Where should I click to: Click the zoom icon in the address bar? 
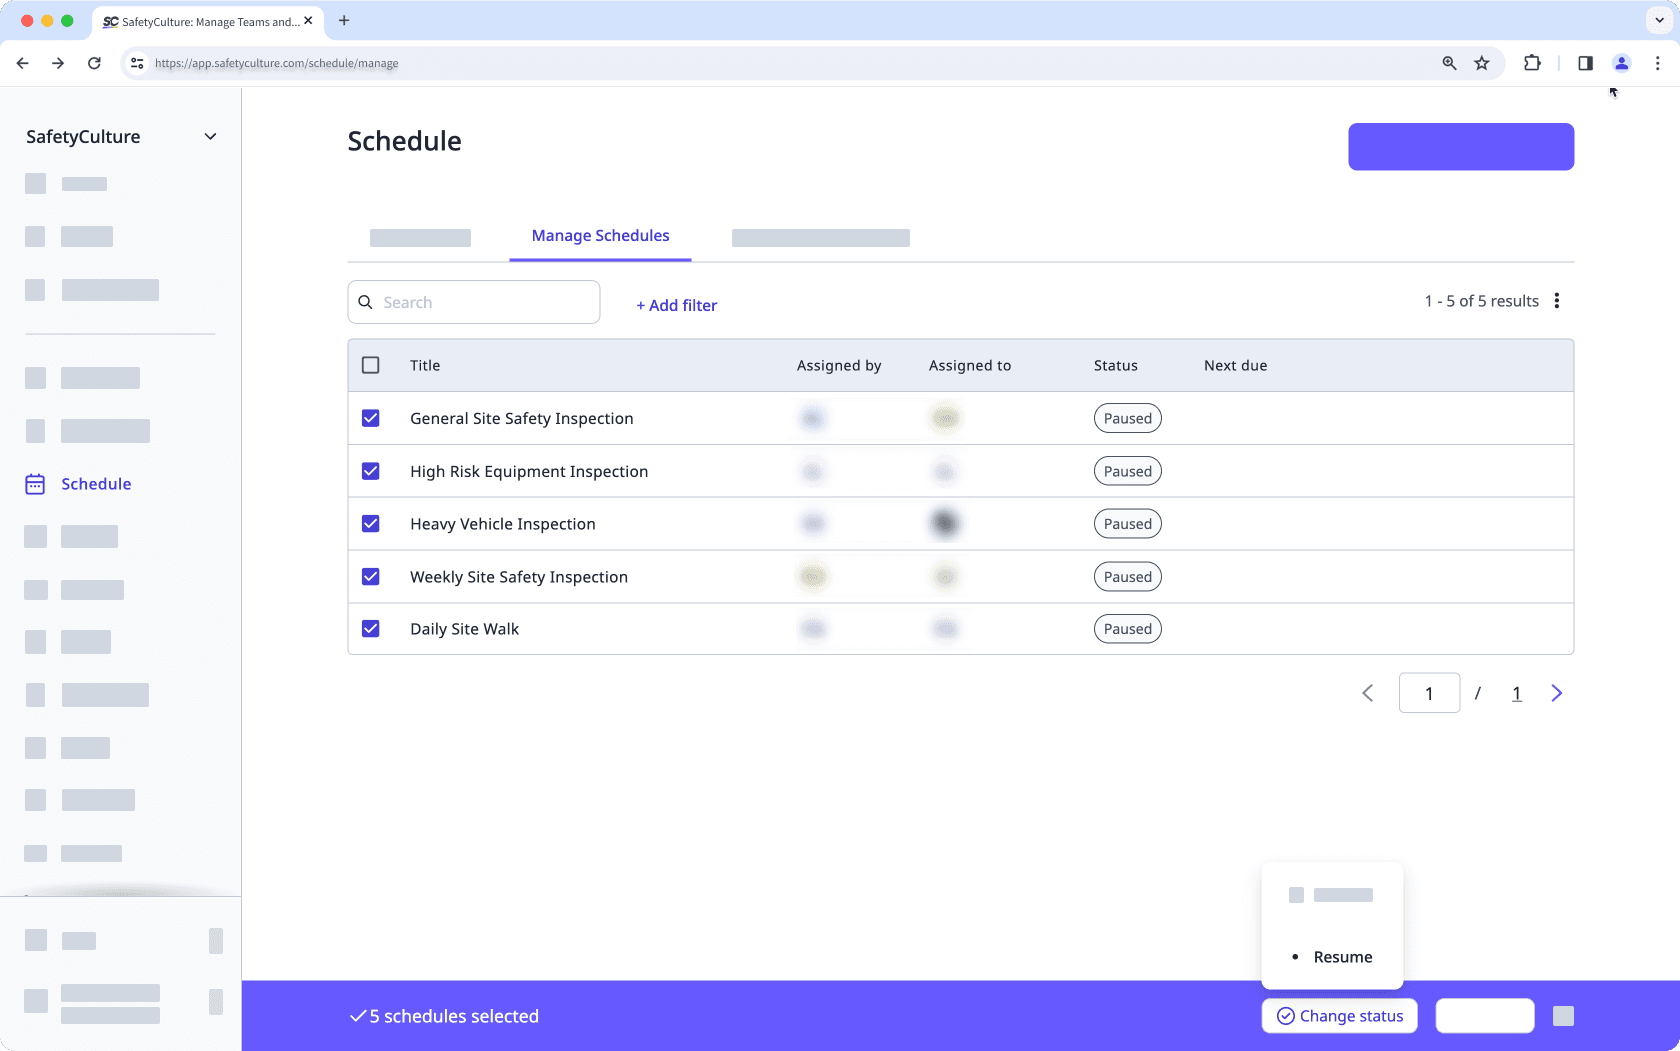point(1448,62)
